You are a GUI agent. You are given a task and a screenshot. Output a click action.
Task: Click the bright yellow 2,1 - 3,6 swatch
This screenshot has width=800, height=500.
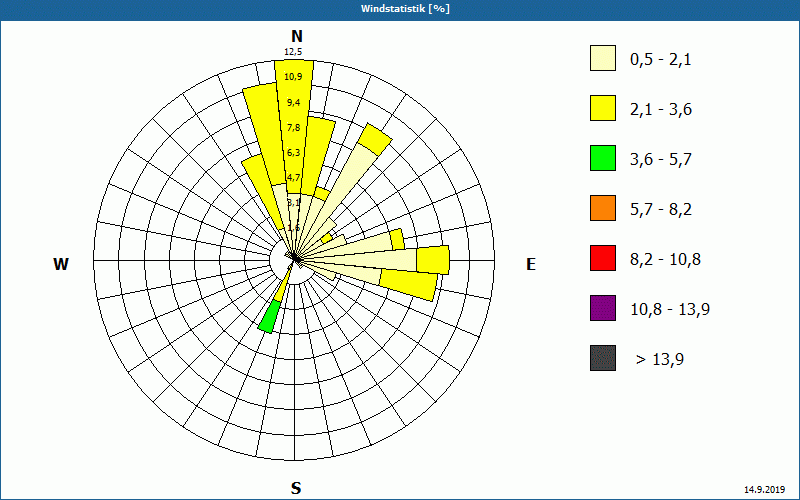point(603,108)
